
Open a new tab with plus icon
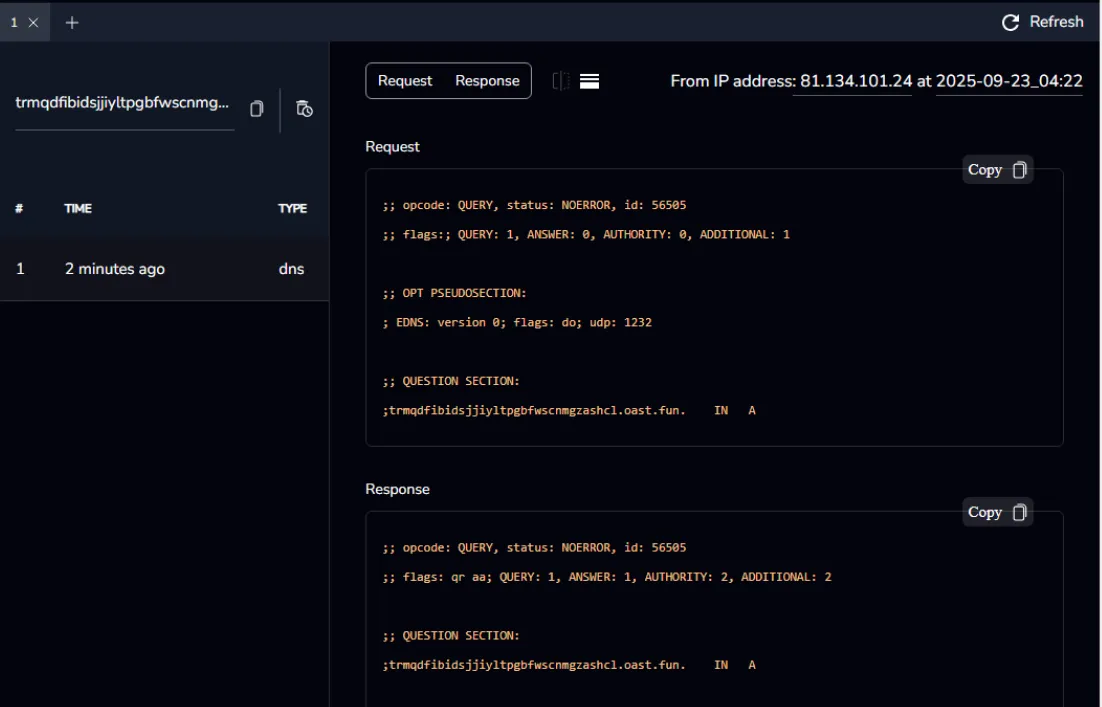pos(72,22)
